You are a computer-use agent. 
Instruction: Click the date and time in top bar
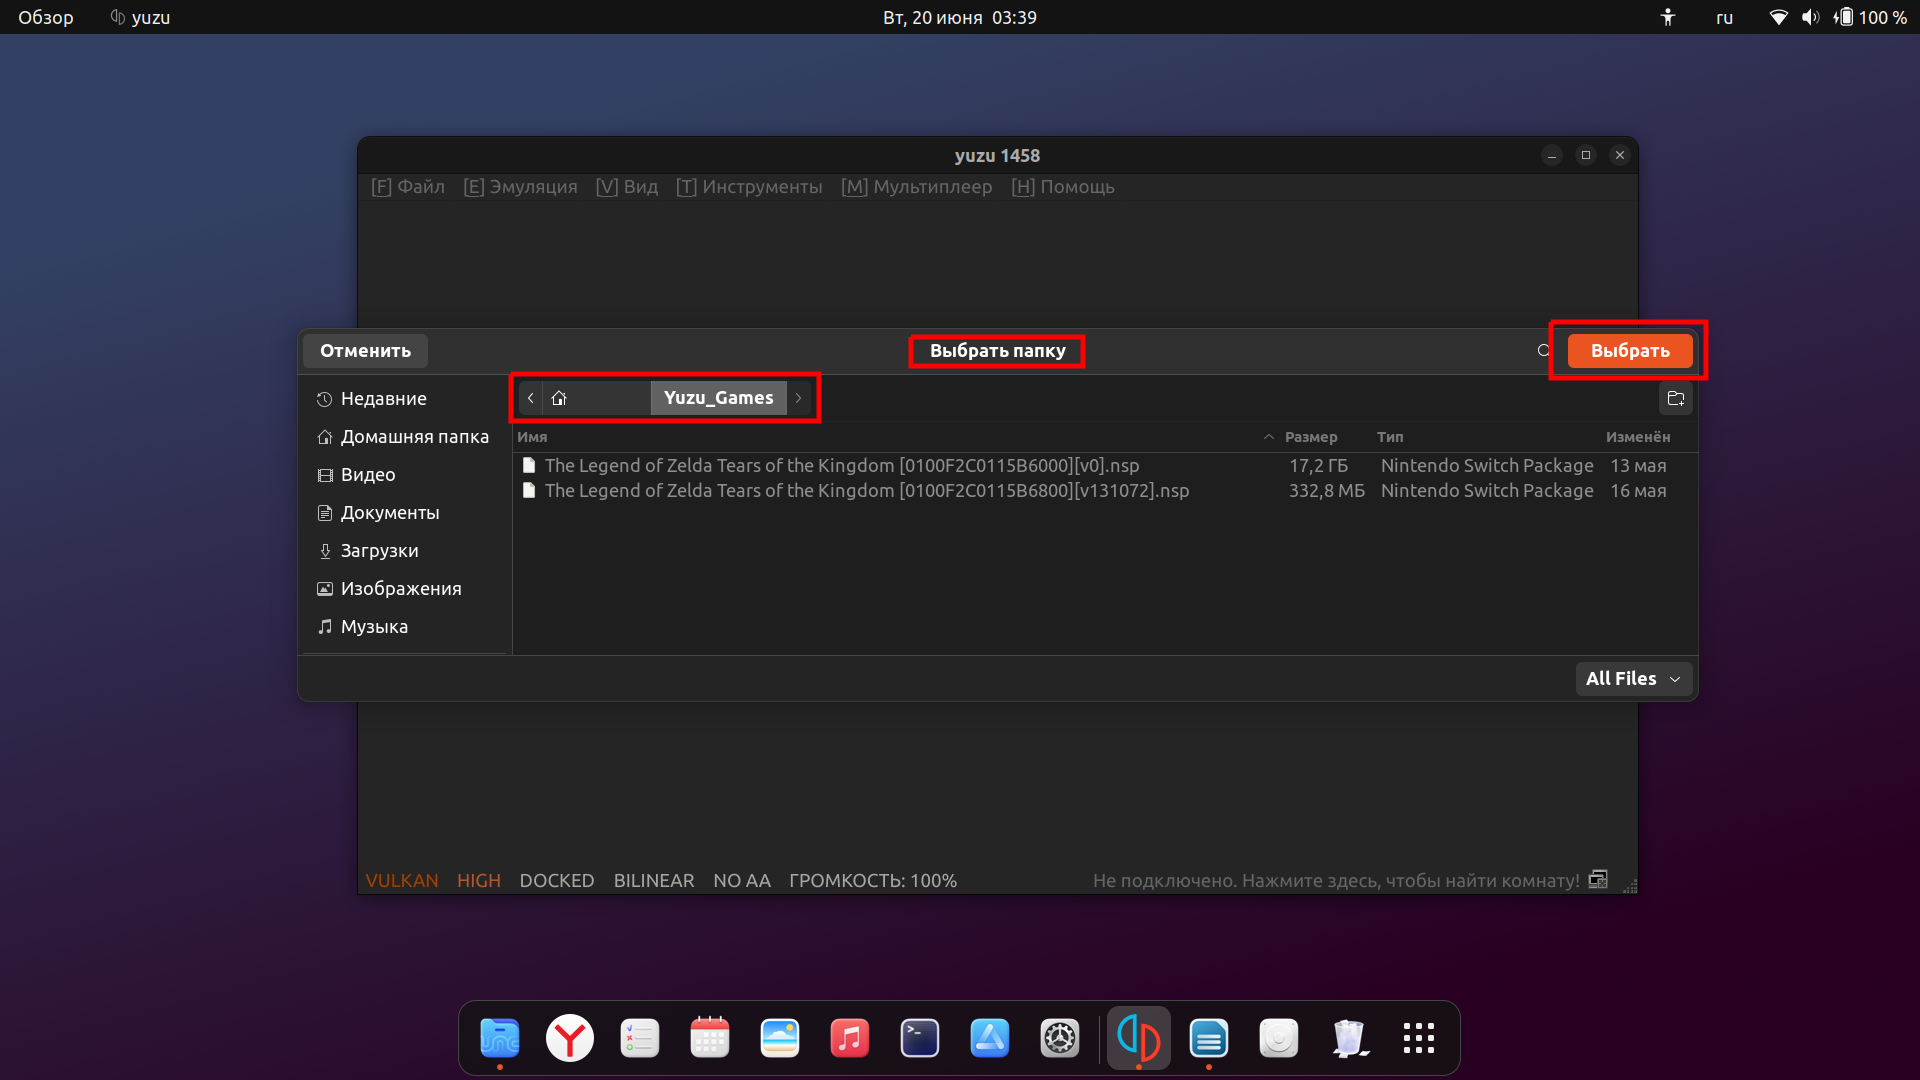pos(960,17)
